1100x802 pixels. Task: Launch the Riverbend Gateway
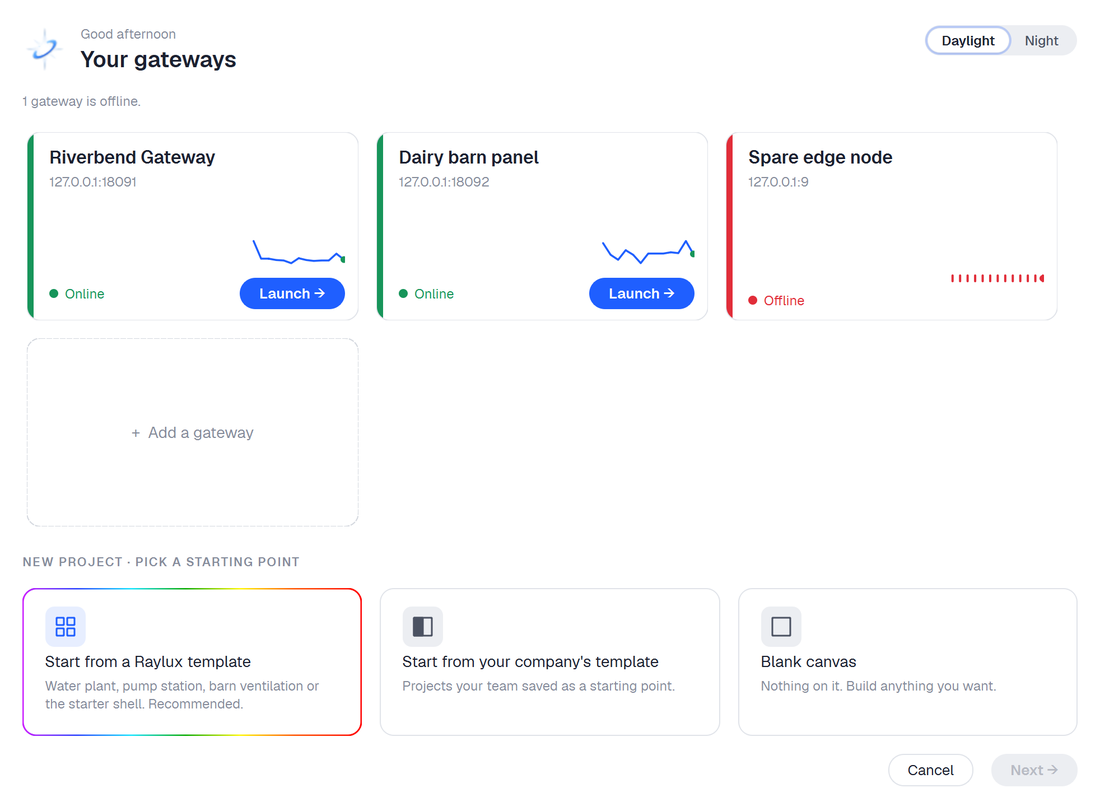(292, 293)
